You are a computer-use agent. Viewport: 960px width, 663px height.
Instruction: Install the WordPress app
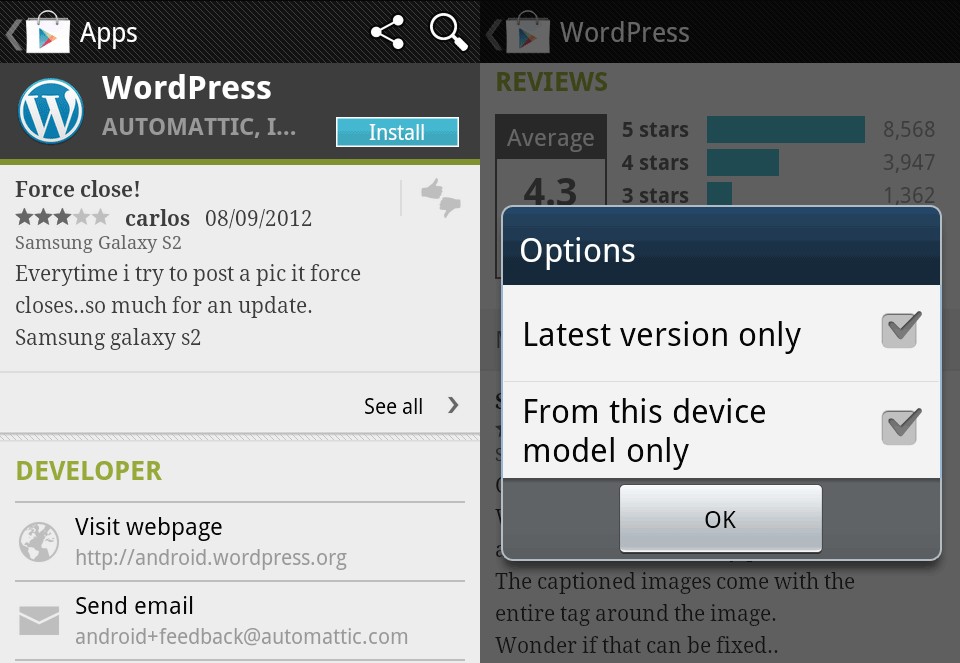coord(397,132)
